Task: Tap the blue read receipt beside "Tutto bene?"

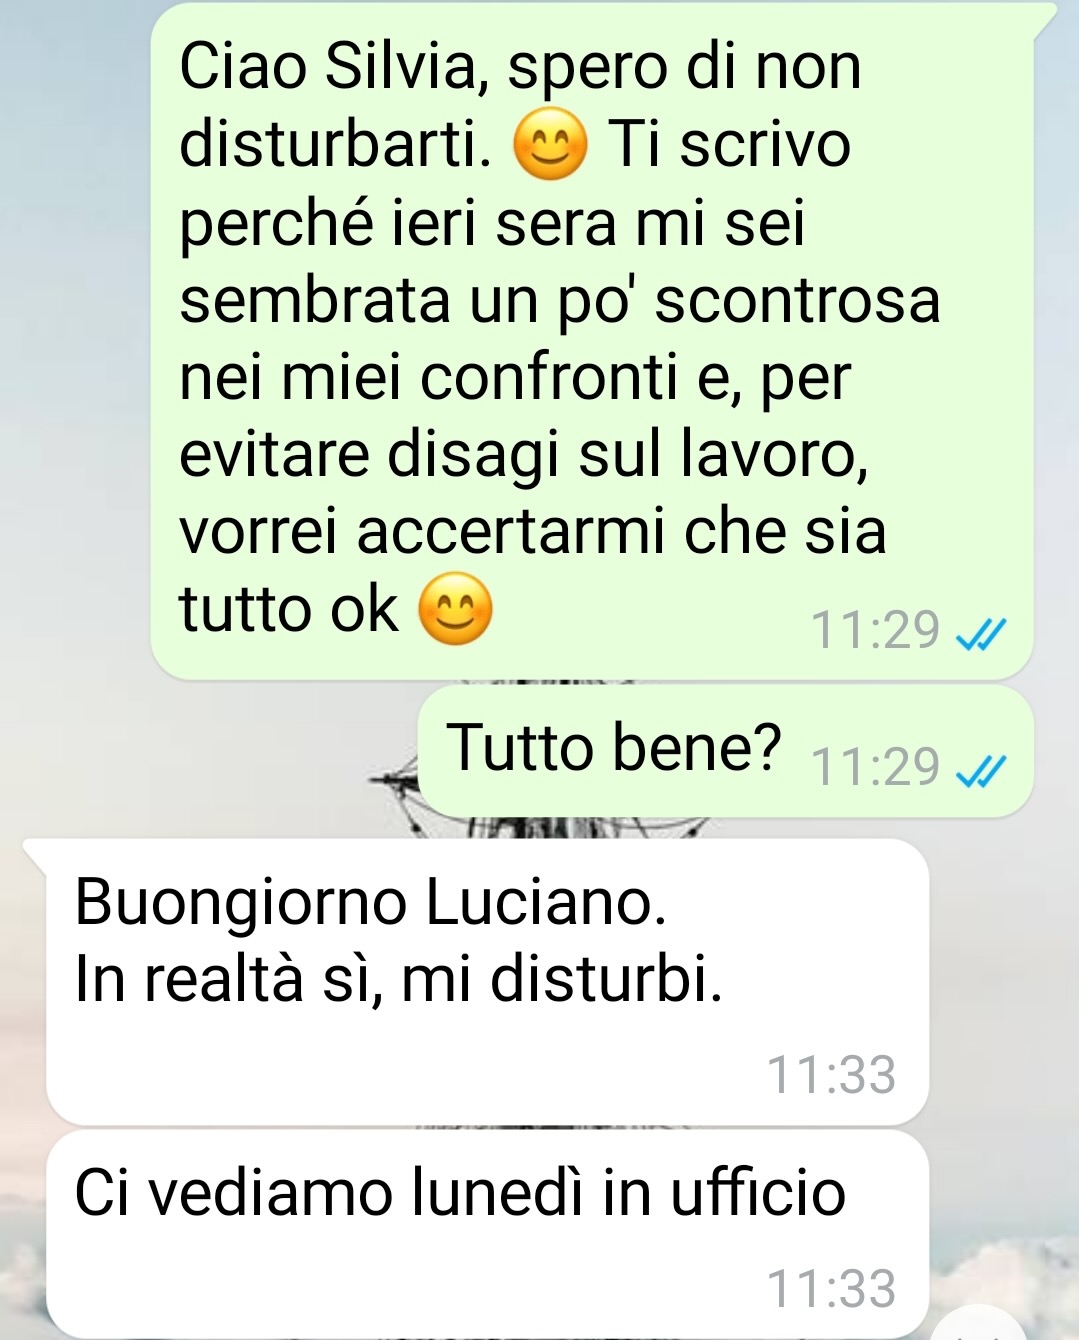Action: pos(981,770)
